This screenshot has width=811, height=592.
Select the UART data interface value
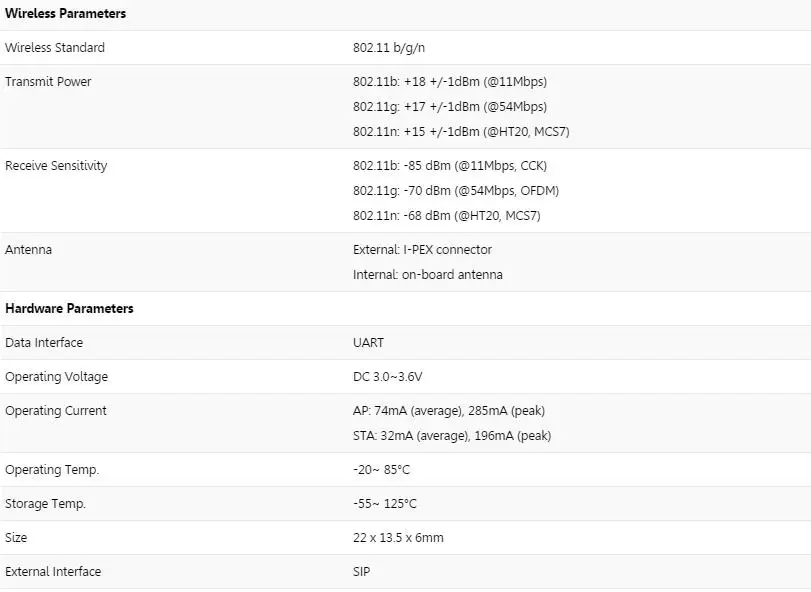368,343
